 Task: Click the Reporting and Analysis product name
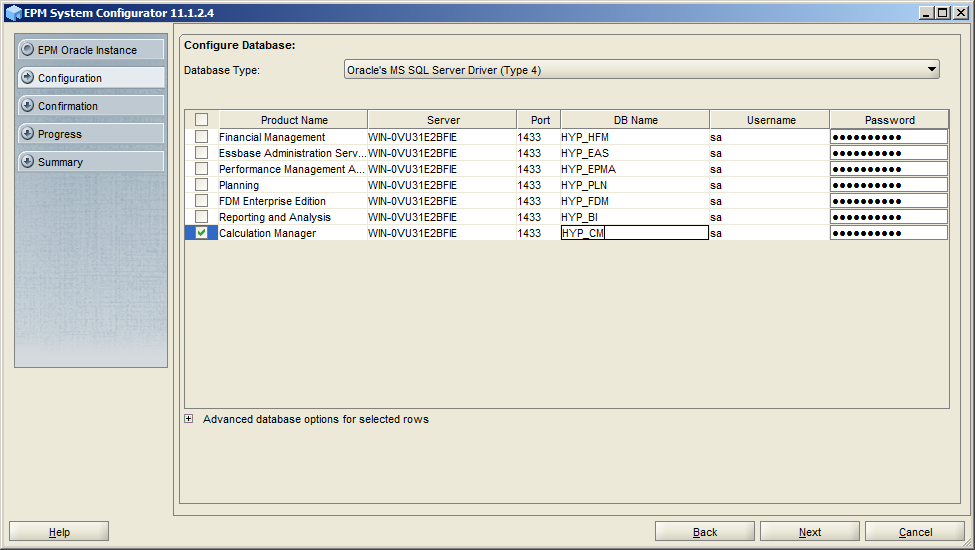click(x=275, y=217)
